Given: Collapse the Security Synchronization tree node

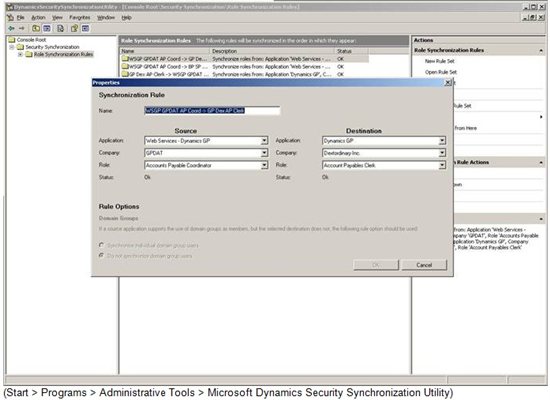Looking at the screenshot, I should click(x=12, y=47).
